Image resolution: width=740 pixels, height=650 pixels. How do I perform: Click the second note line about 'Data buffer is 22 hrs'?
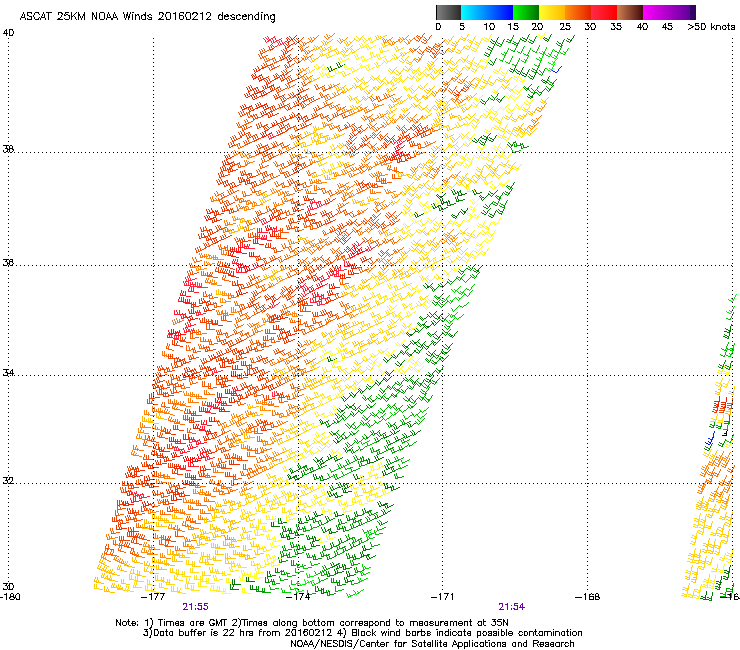coord(362,633)
